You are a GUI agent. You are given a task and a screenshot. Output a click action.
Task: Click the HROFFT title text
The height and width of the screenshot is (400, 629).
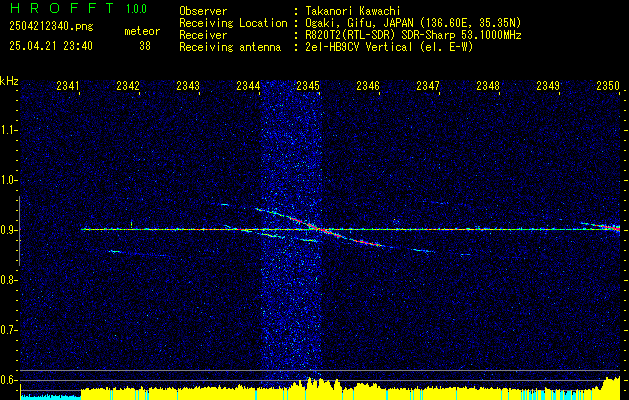point(62,8)
